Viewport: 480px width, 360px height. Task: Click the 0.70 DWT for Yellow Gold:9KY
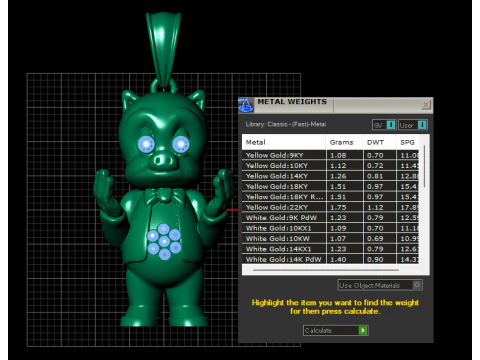(380, 155)
